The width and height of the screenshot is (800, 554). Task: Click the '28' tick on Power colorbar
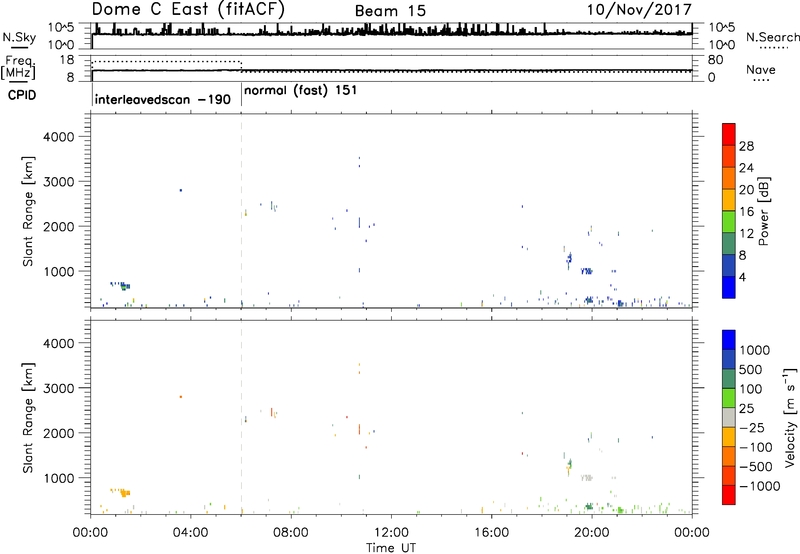click(x=746, y=146)
